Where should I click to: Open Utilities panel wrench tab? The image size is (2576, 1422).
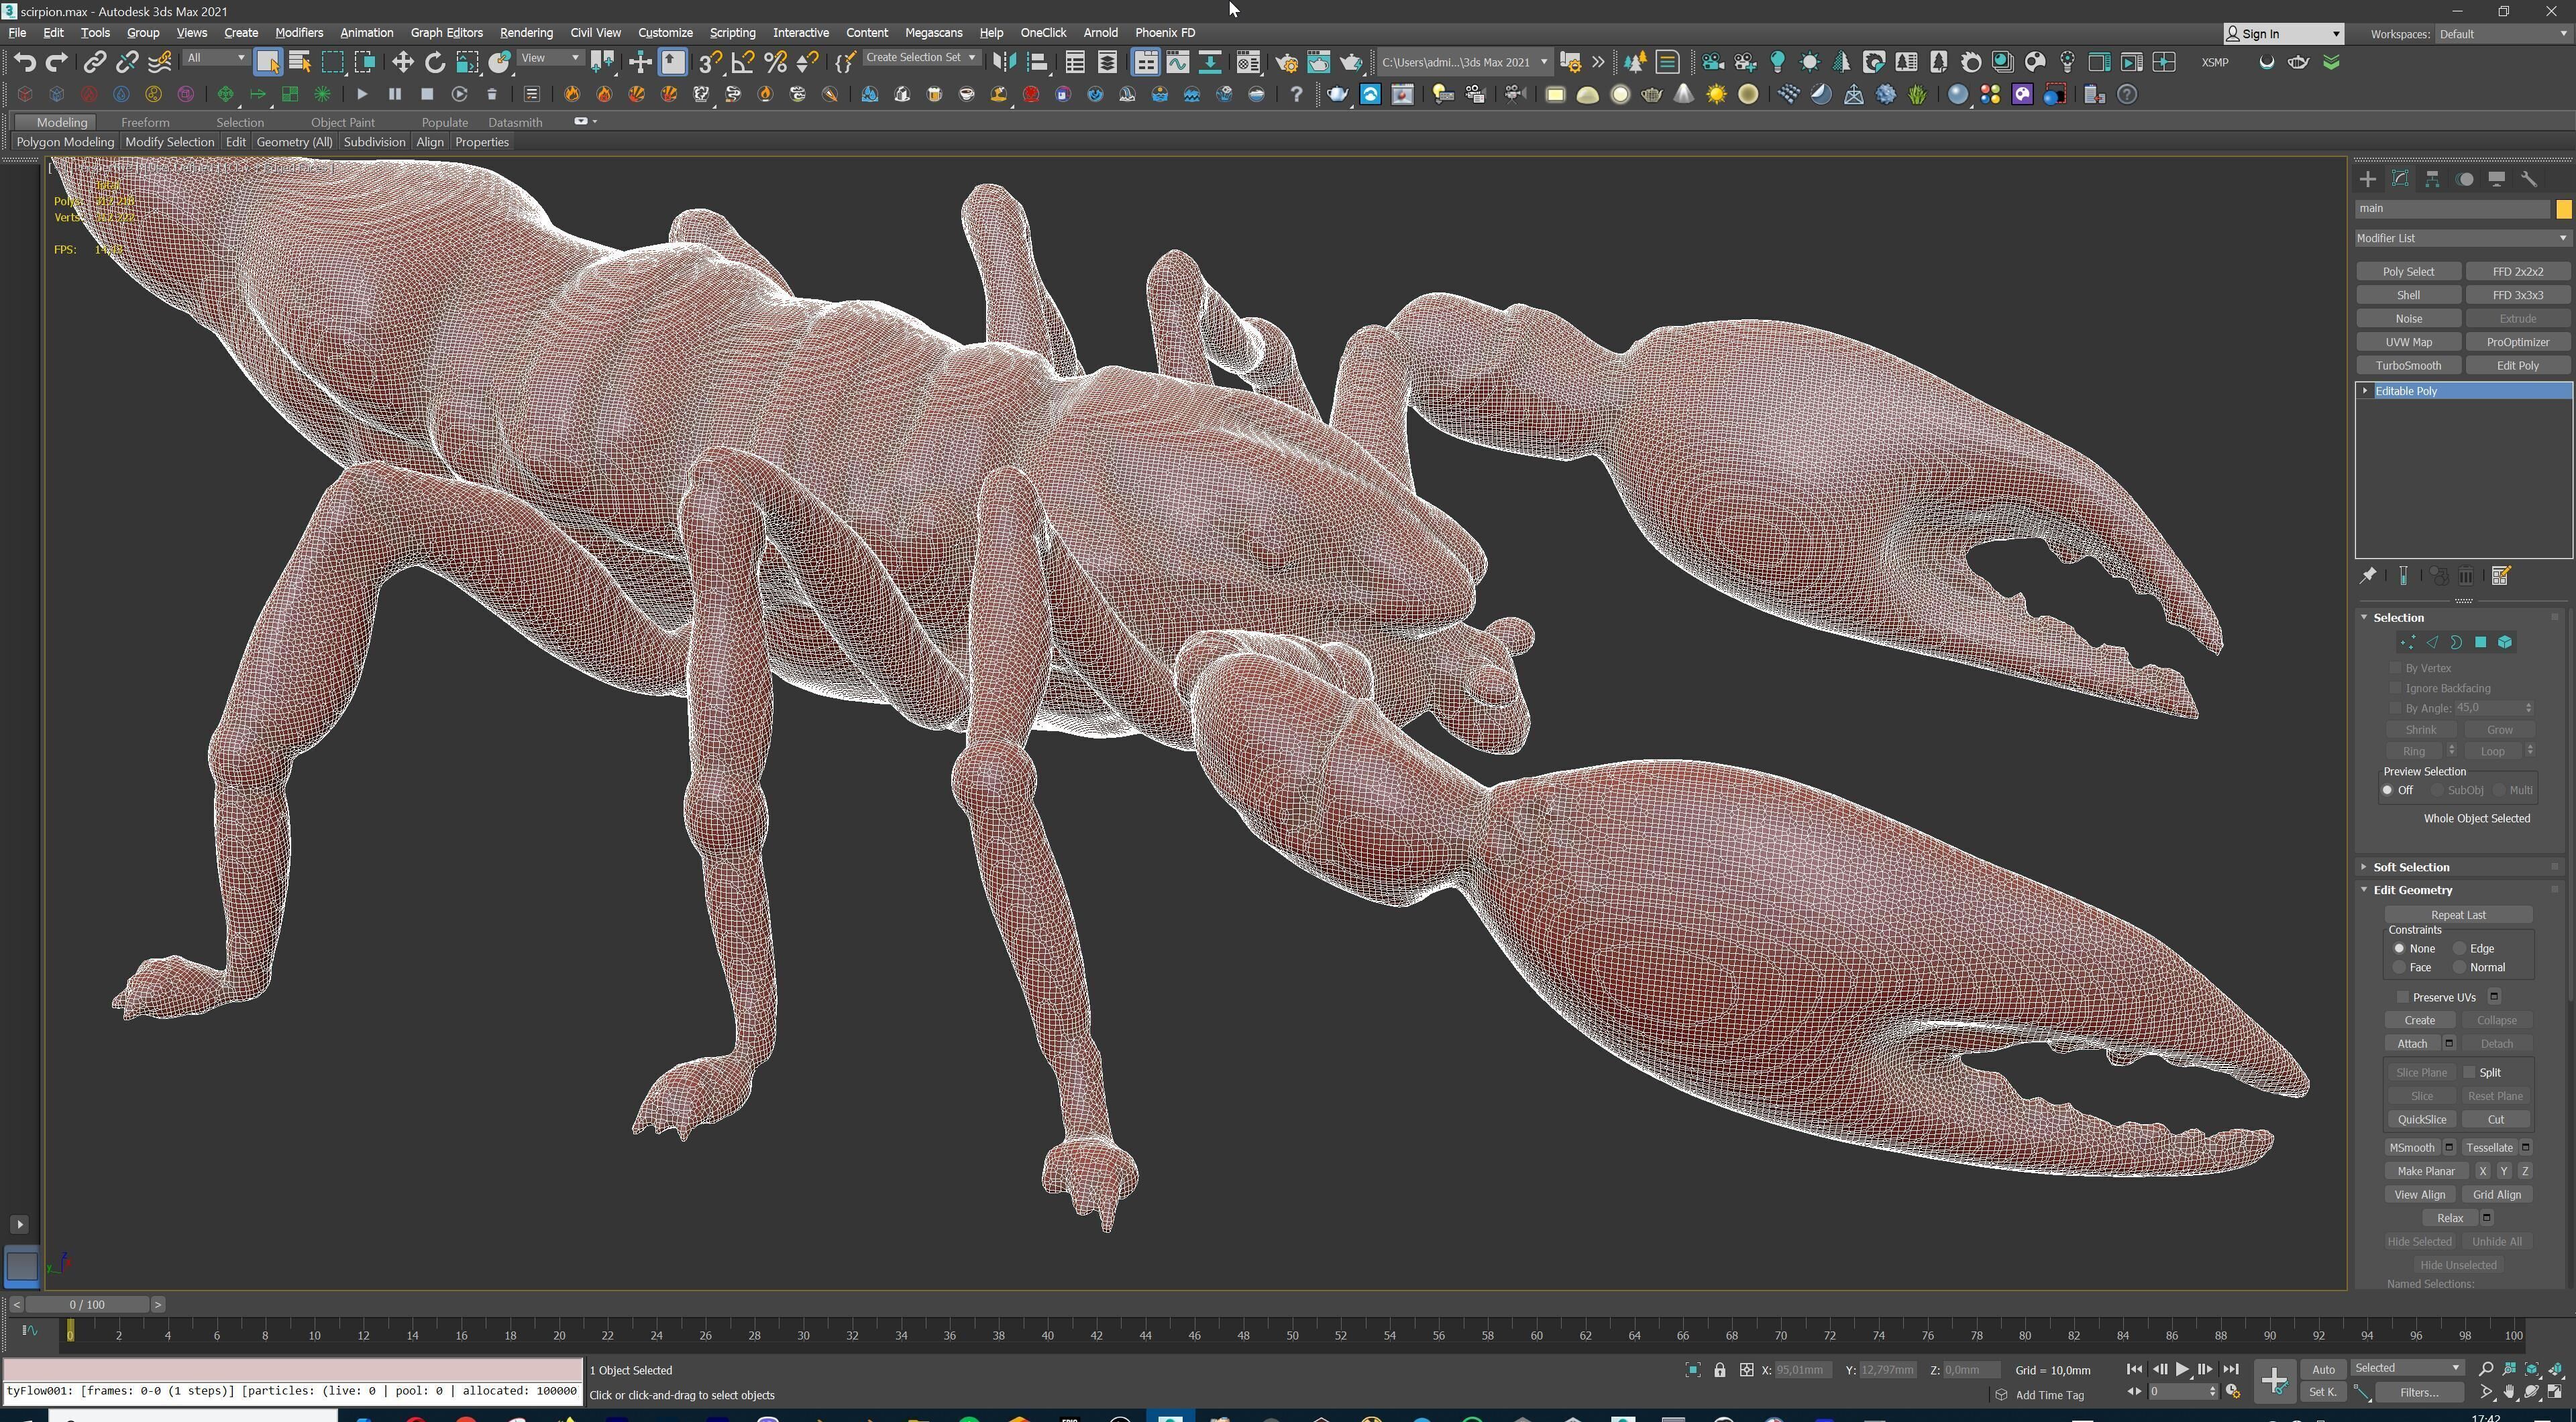coord(2529,179)
